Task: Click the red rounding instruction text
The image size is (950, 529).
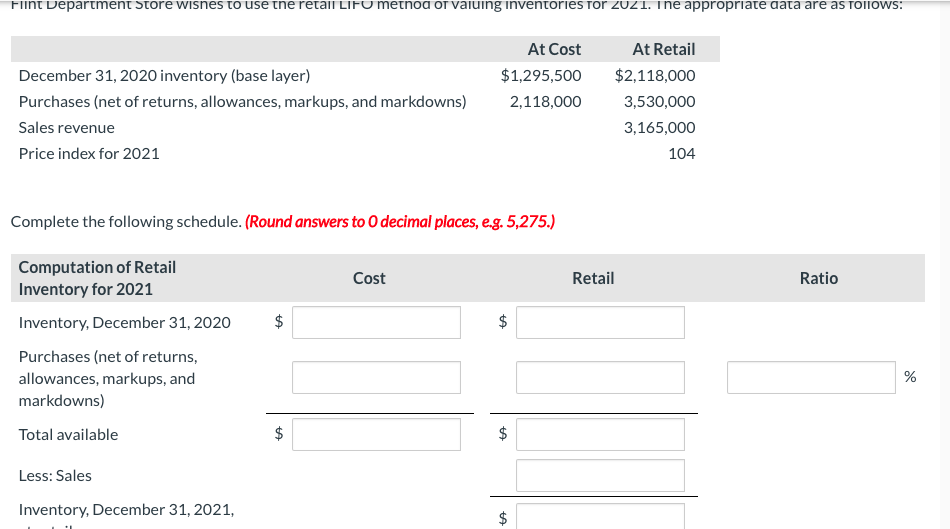Action: (x=400, y=222)
